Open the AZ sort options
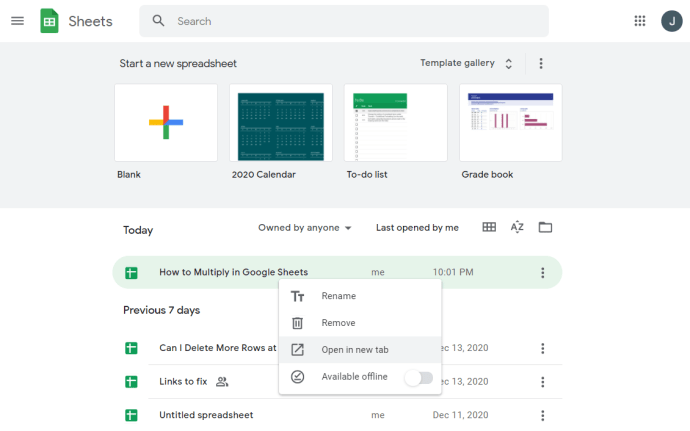 (517, 228)
